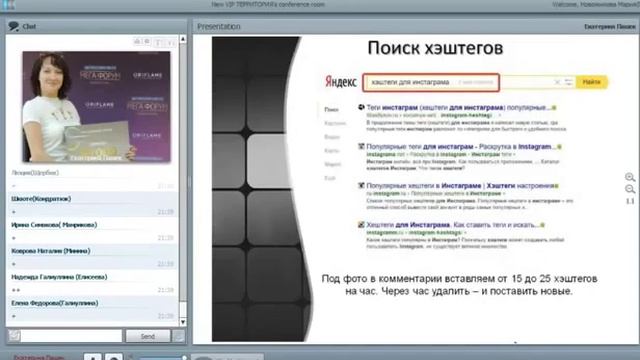Select the chat message from Елена Федорова
Image resolution: width=640 pixels, height=360 pixels.
[x=92, y=309]
